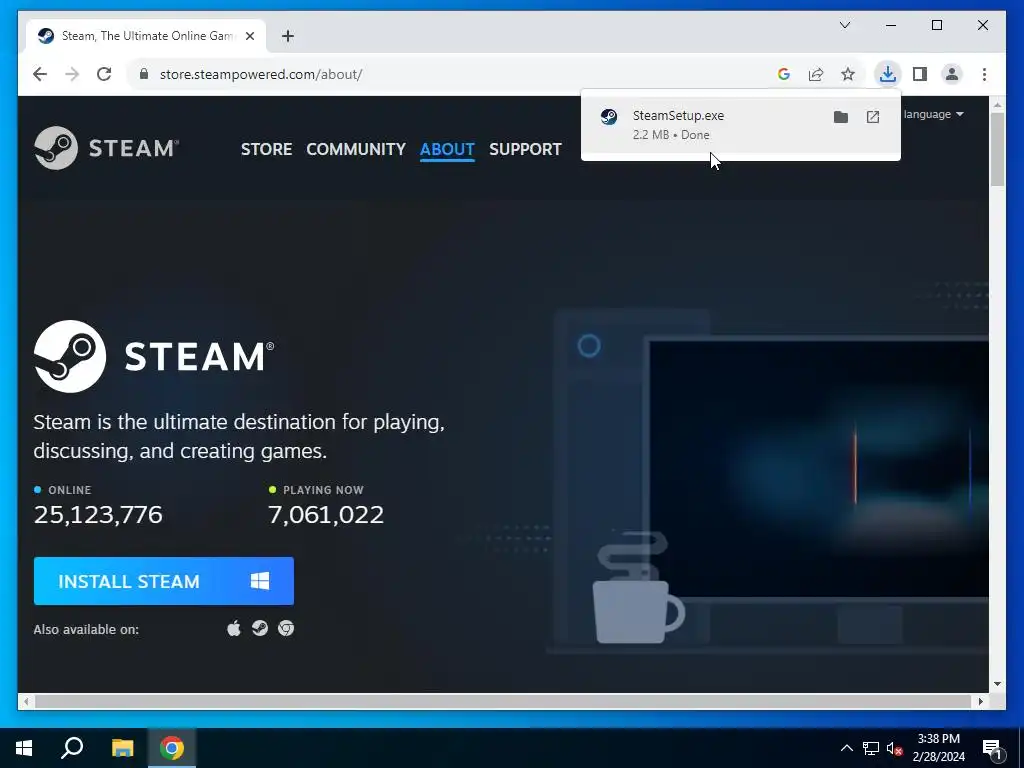The width and height of the screenshot is (1024, 768).
Task: Open the SUPPORT menu
Action: pyautogui.click(x=525, y=149)
